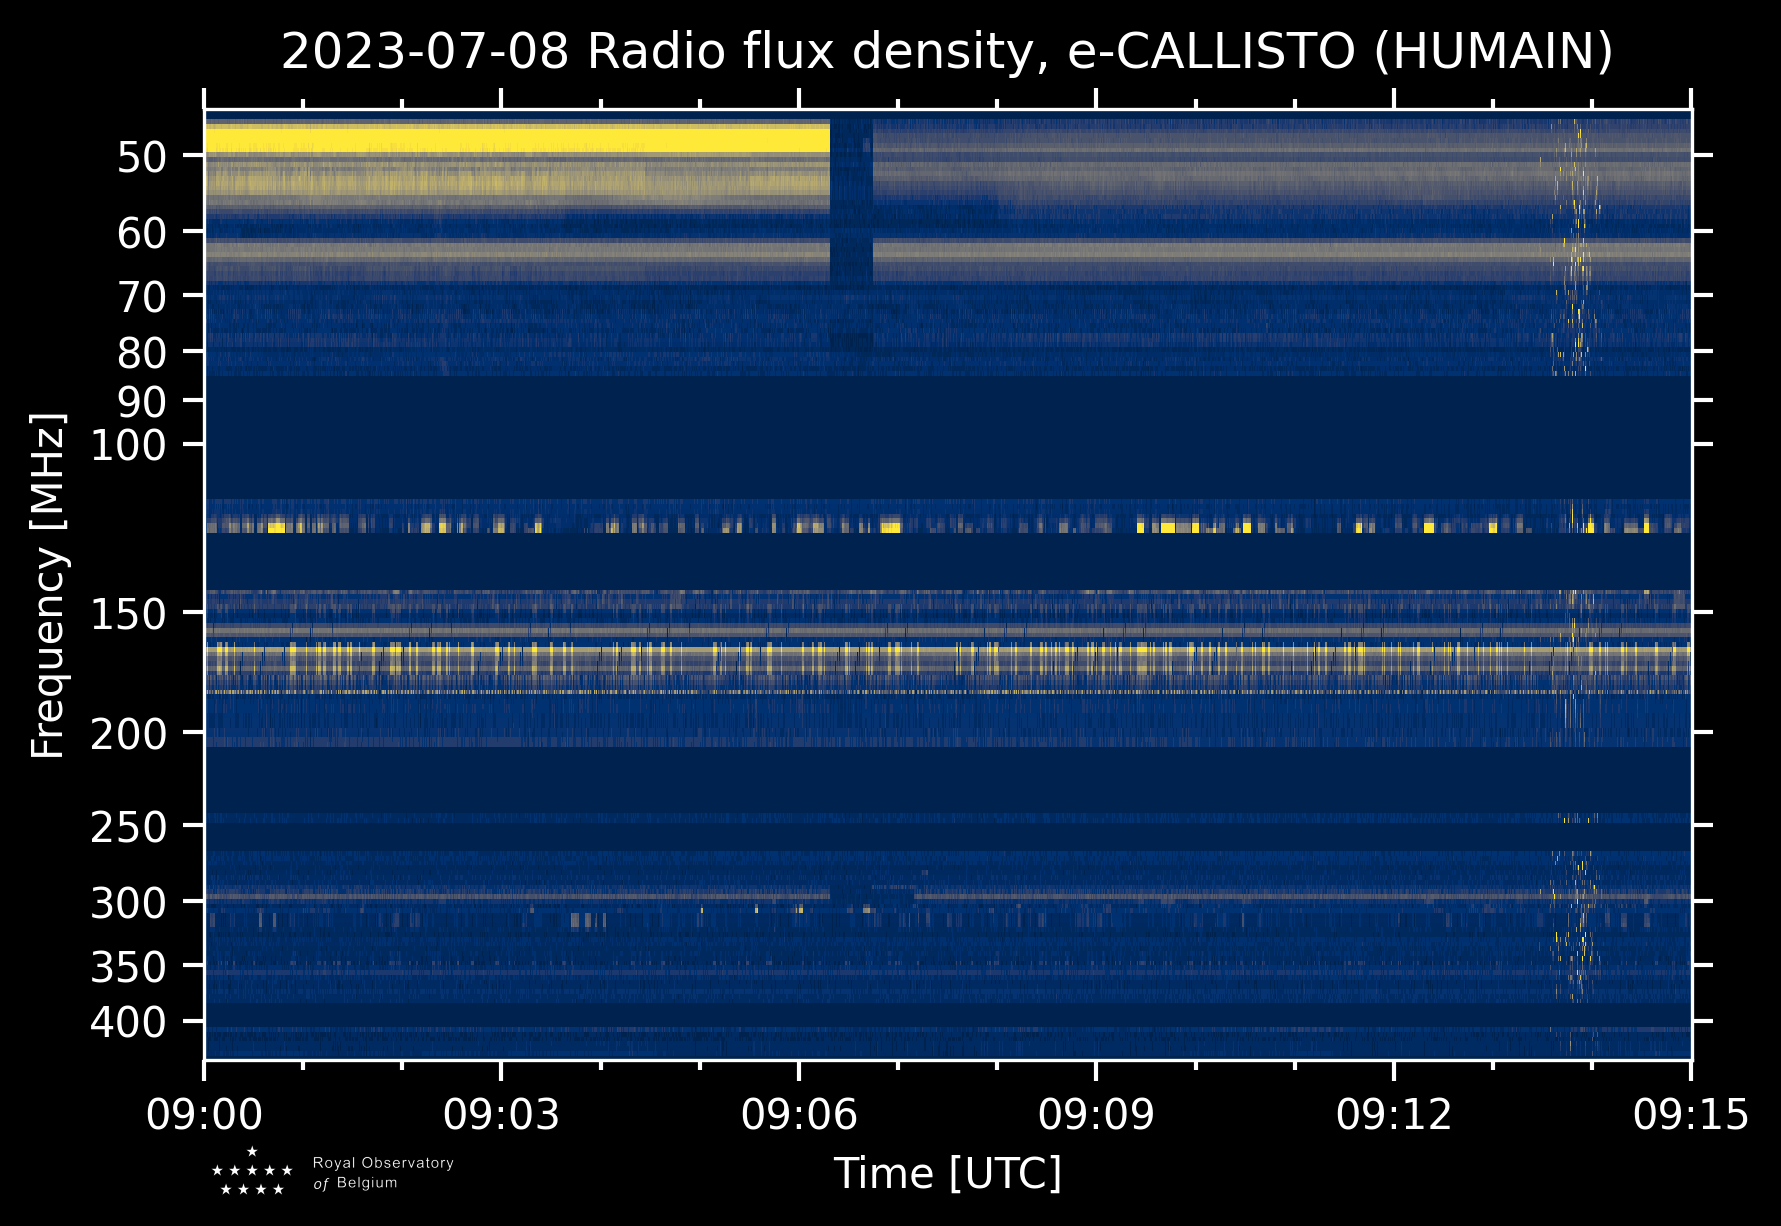Click the 400 MHz frequency tick label
Viewport: 1781px width, 1226px height.
click(x=128, y=1023)
